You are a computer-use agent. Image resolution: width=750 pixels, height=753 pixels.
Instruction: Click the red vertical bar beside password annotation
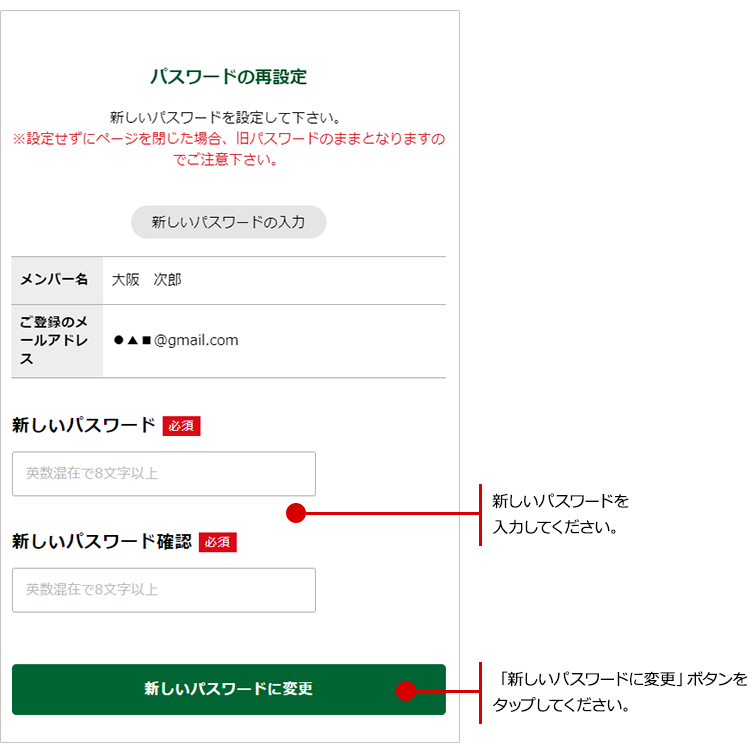pyautogui.click(x=481, y=514)
